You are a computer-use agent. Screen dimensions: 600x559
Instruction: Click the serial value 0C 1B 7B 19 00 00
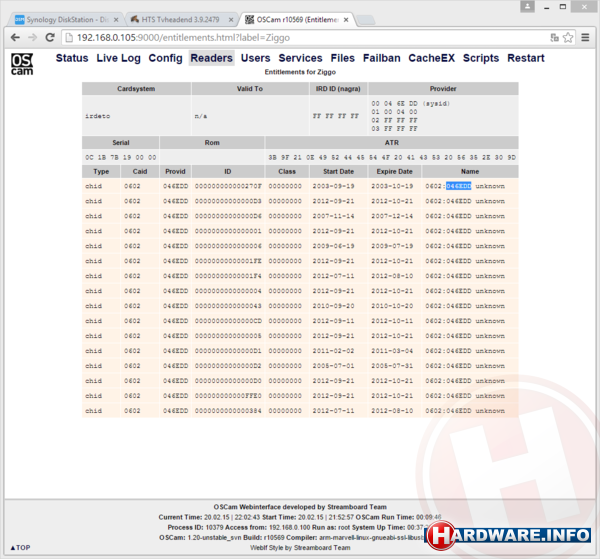(x=121, y=157)
